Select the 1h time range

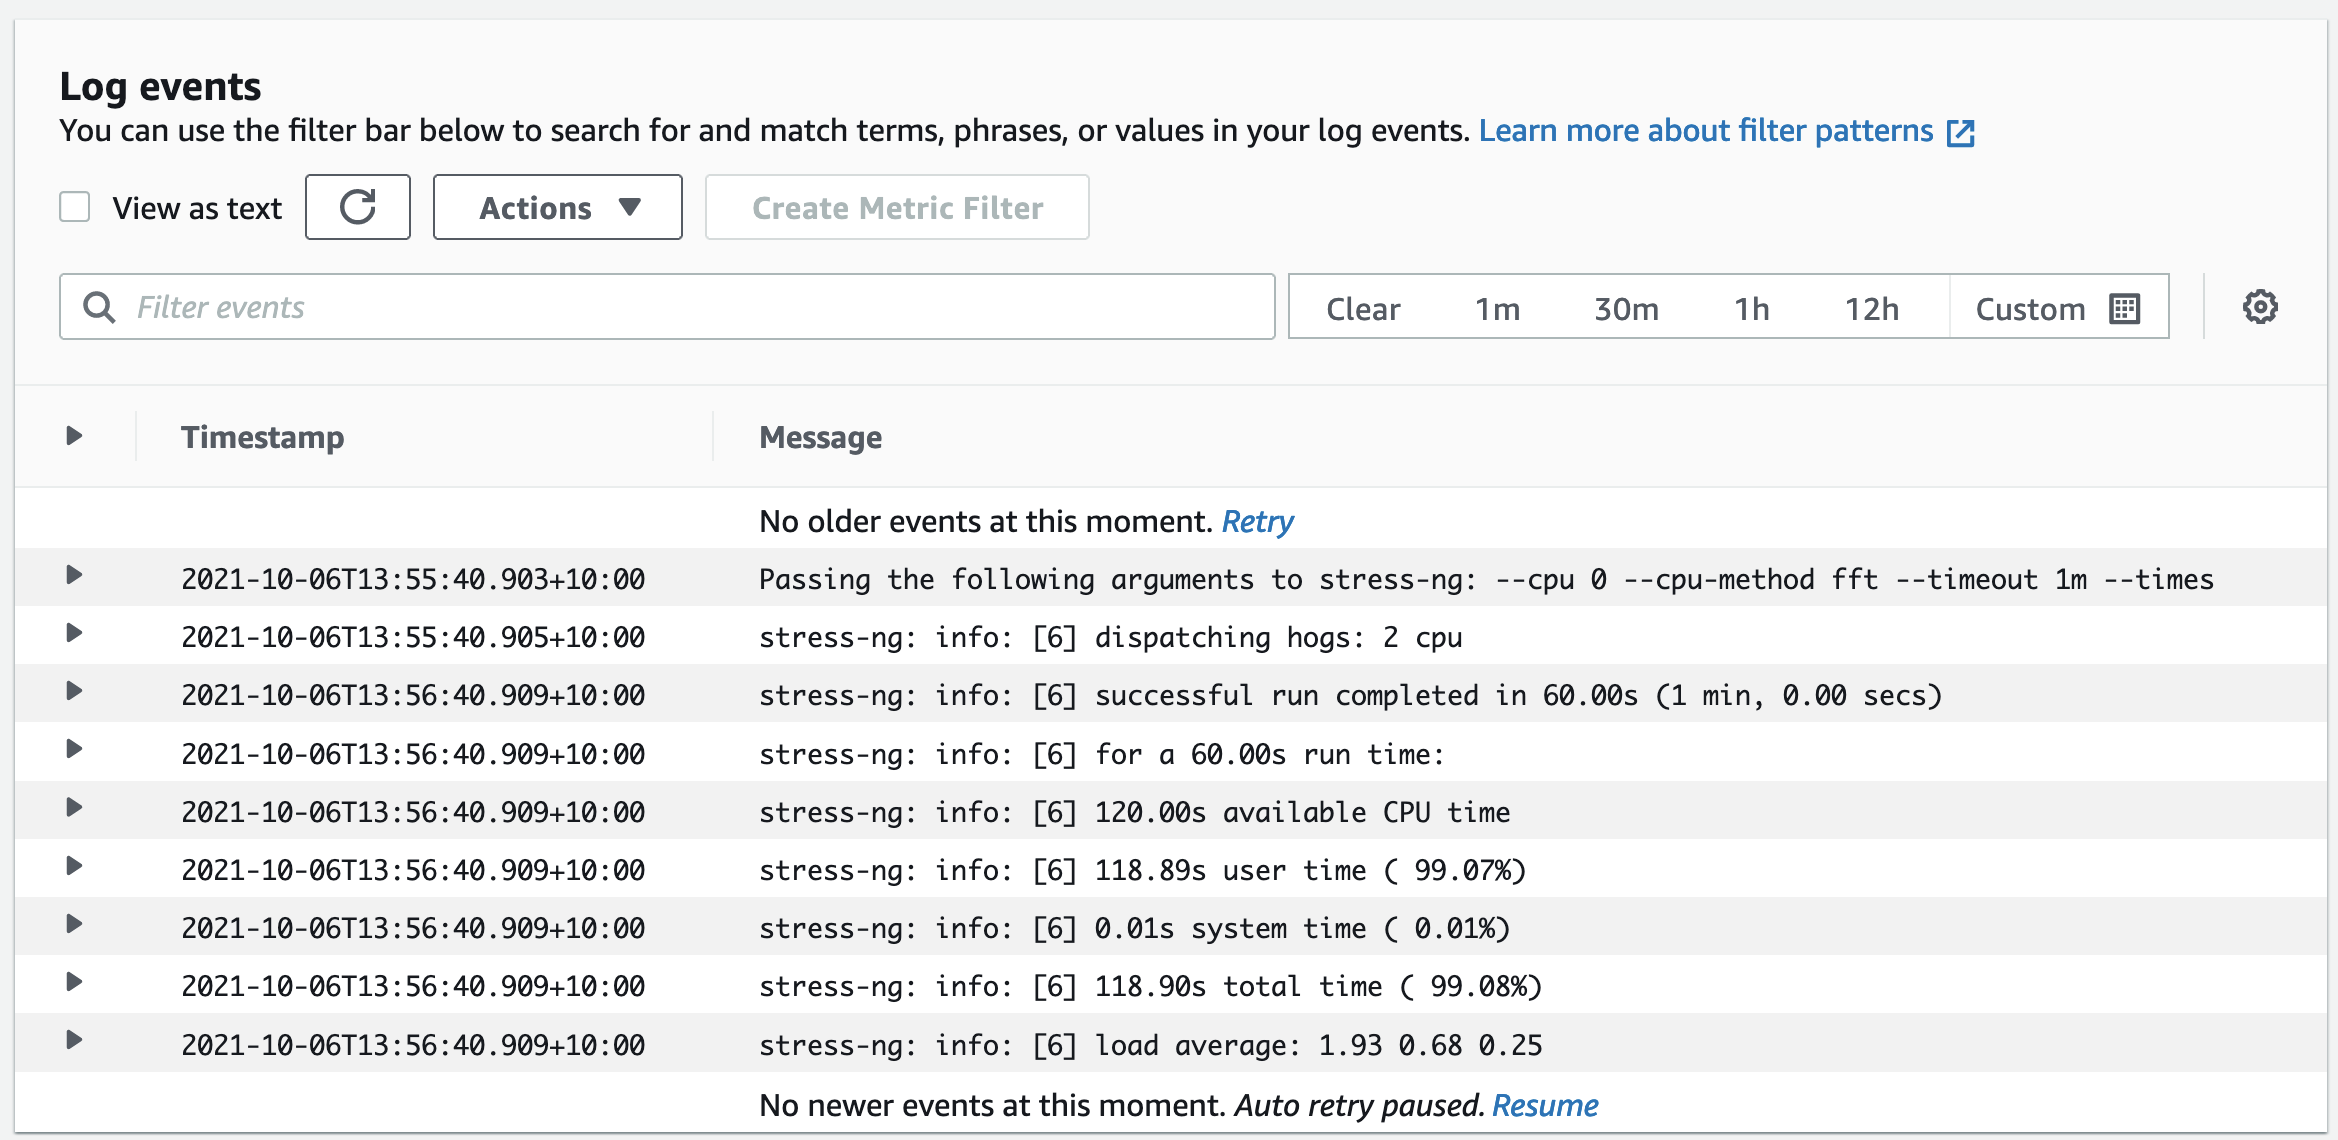(1751, 308)
